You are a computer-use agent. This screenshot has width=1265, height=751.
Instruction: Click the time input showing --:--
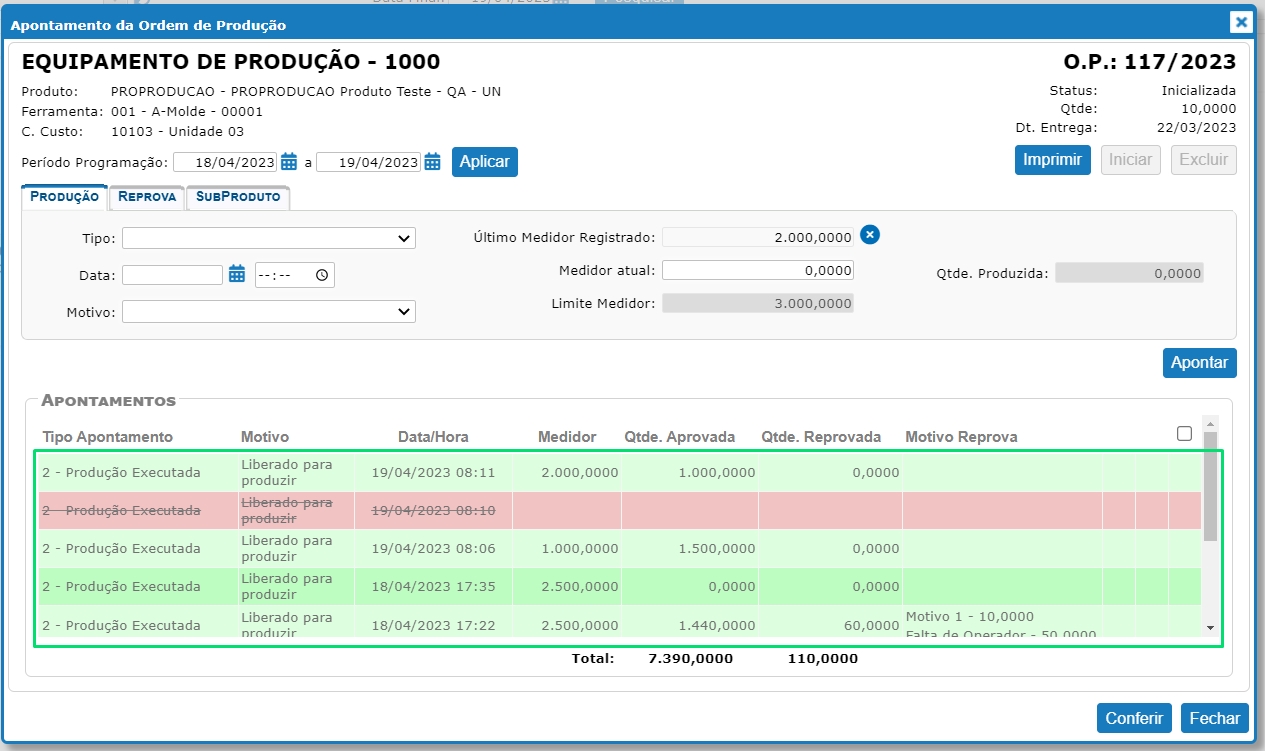[295, 275]
